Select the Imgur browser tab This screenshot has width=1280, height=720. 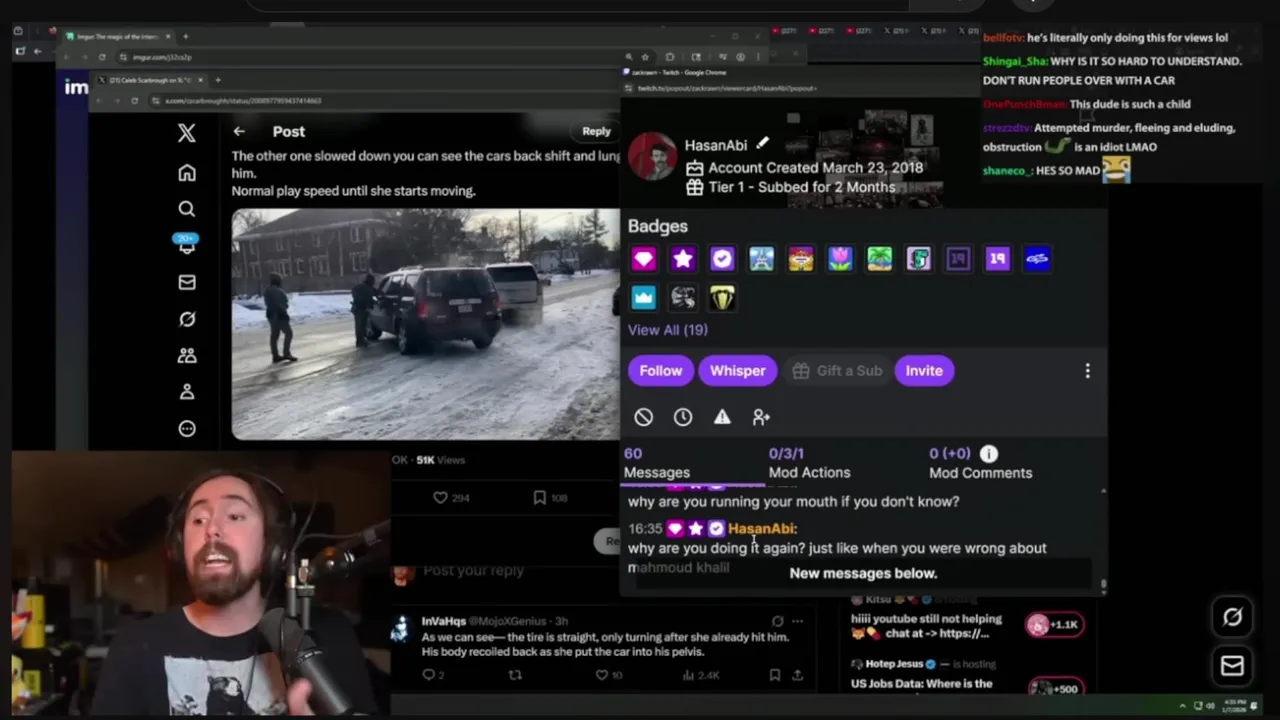point(118,36)
